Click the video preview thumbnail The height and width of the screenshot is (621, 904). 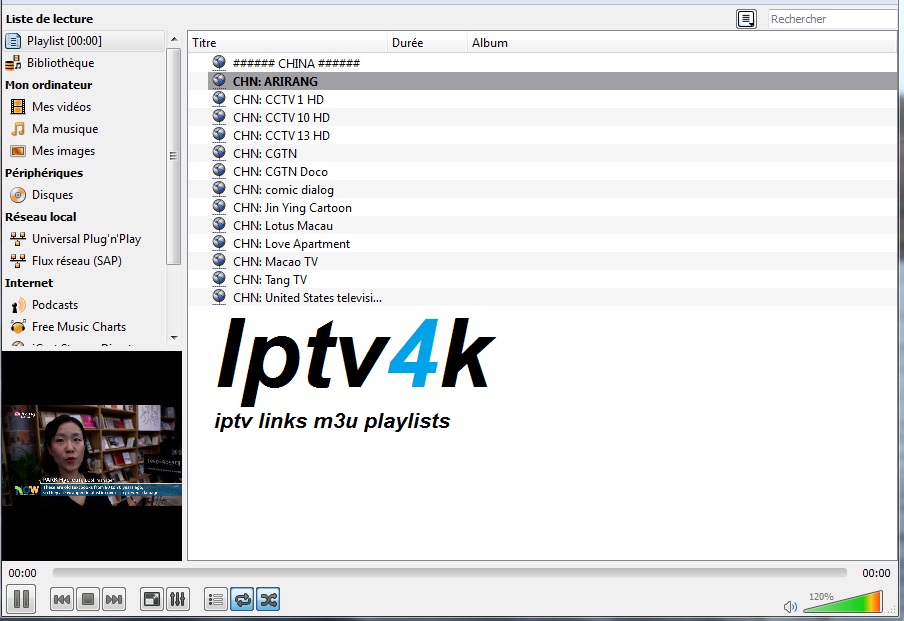click(92, 455)
